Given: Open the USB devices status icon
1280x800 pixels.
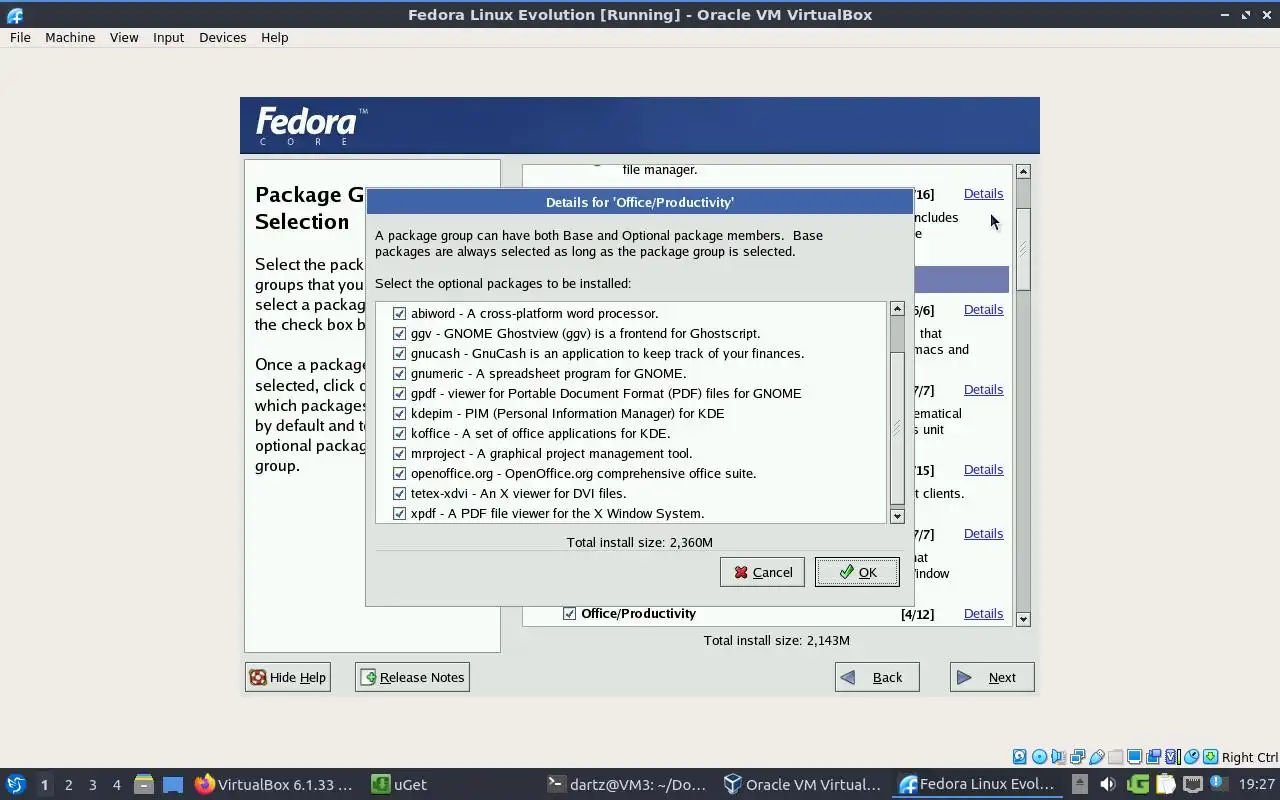Looking at the screenshot, I should tap(1097, 757).
